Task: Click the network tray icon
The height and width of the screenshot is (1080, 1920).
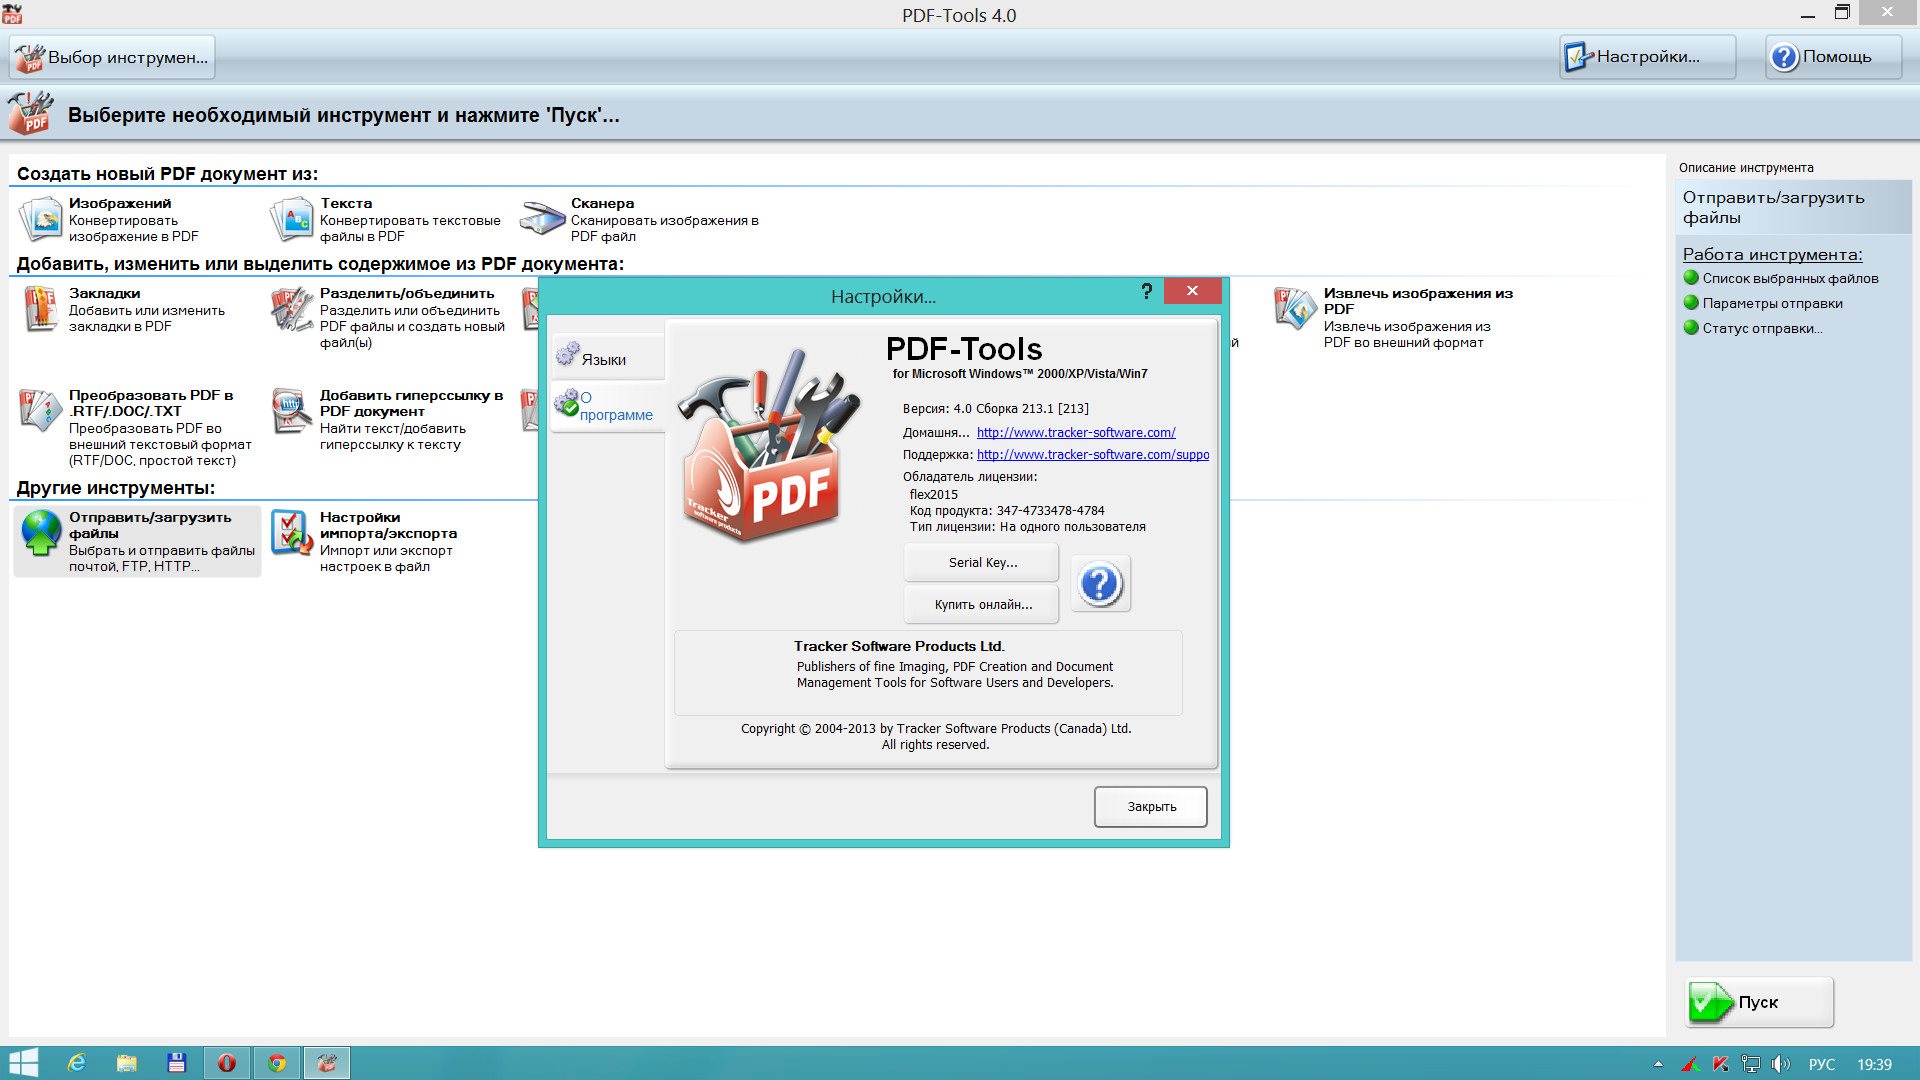Action: 1750,1064
